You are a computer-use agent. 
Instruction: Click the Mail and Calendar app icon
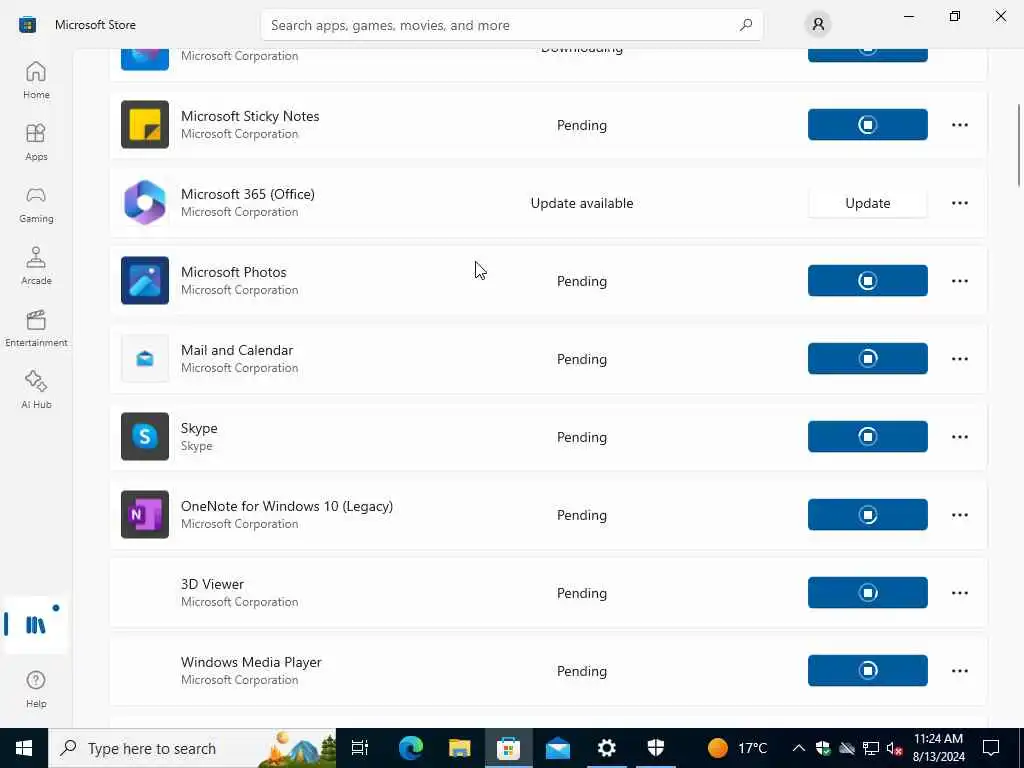145,359
